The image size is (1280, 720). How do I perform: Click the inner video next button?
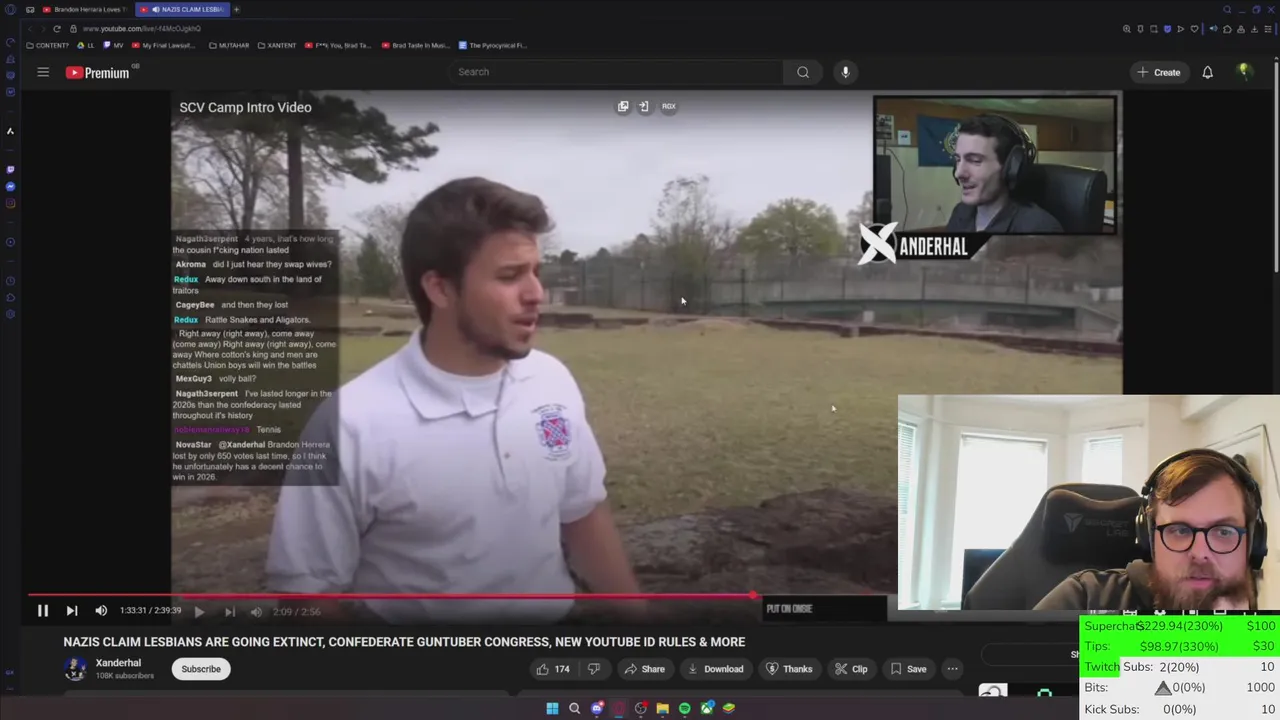point(230,611)
